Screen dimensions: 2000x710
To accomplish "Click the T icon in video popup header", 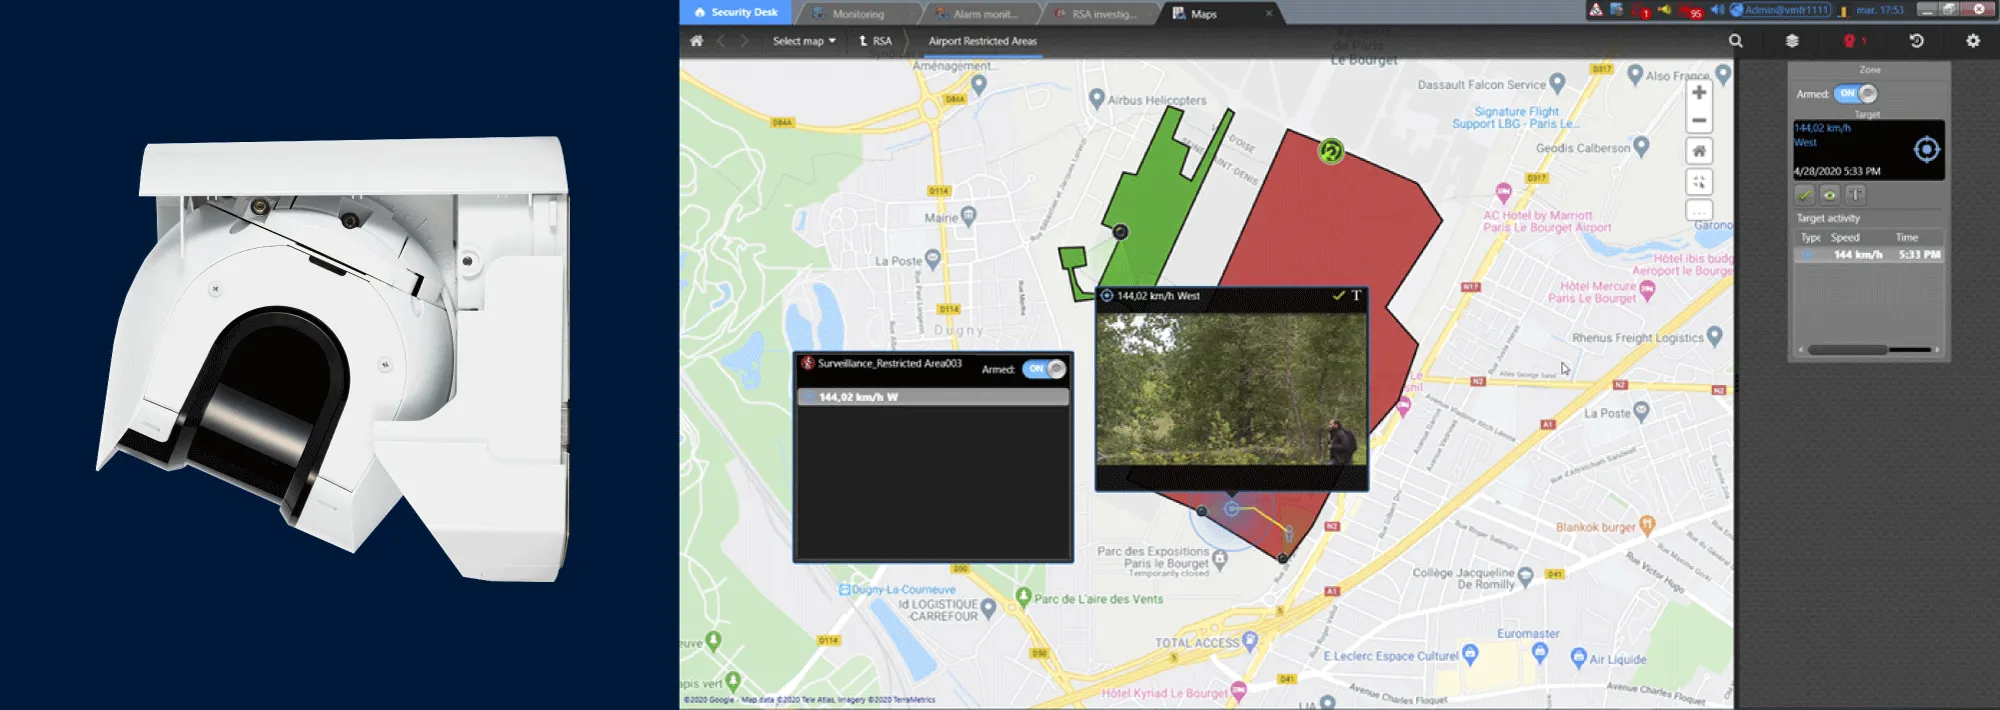I will 1356,296.
